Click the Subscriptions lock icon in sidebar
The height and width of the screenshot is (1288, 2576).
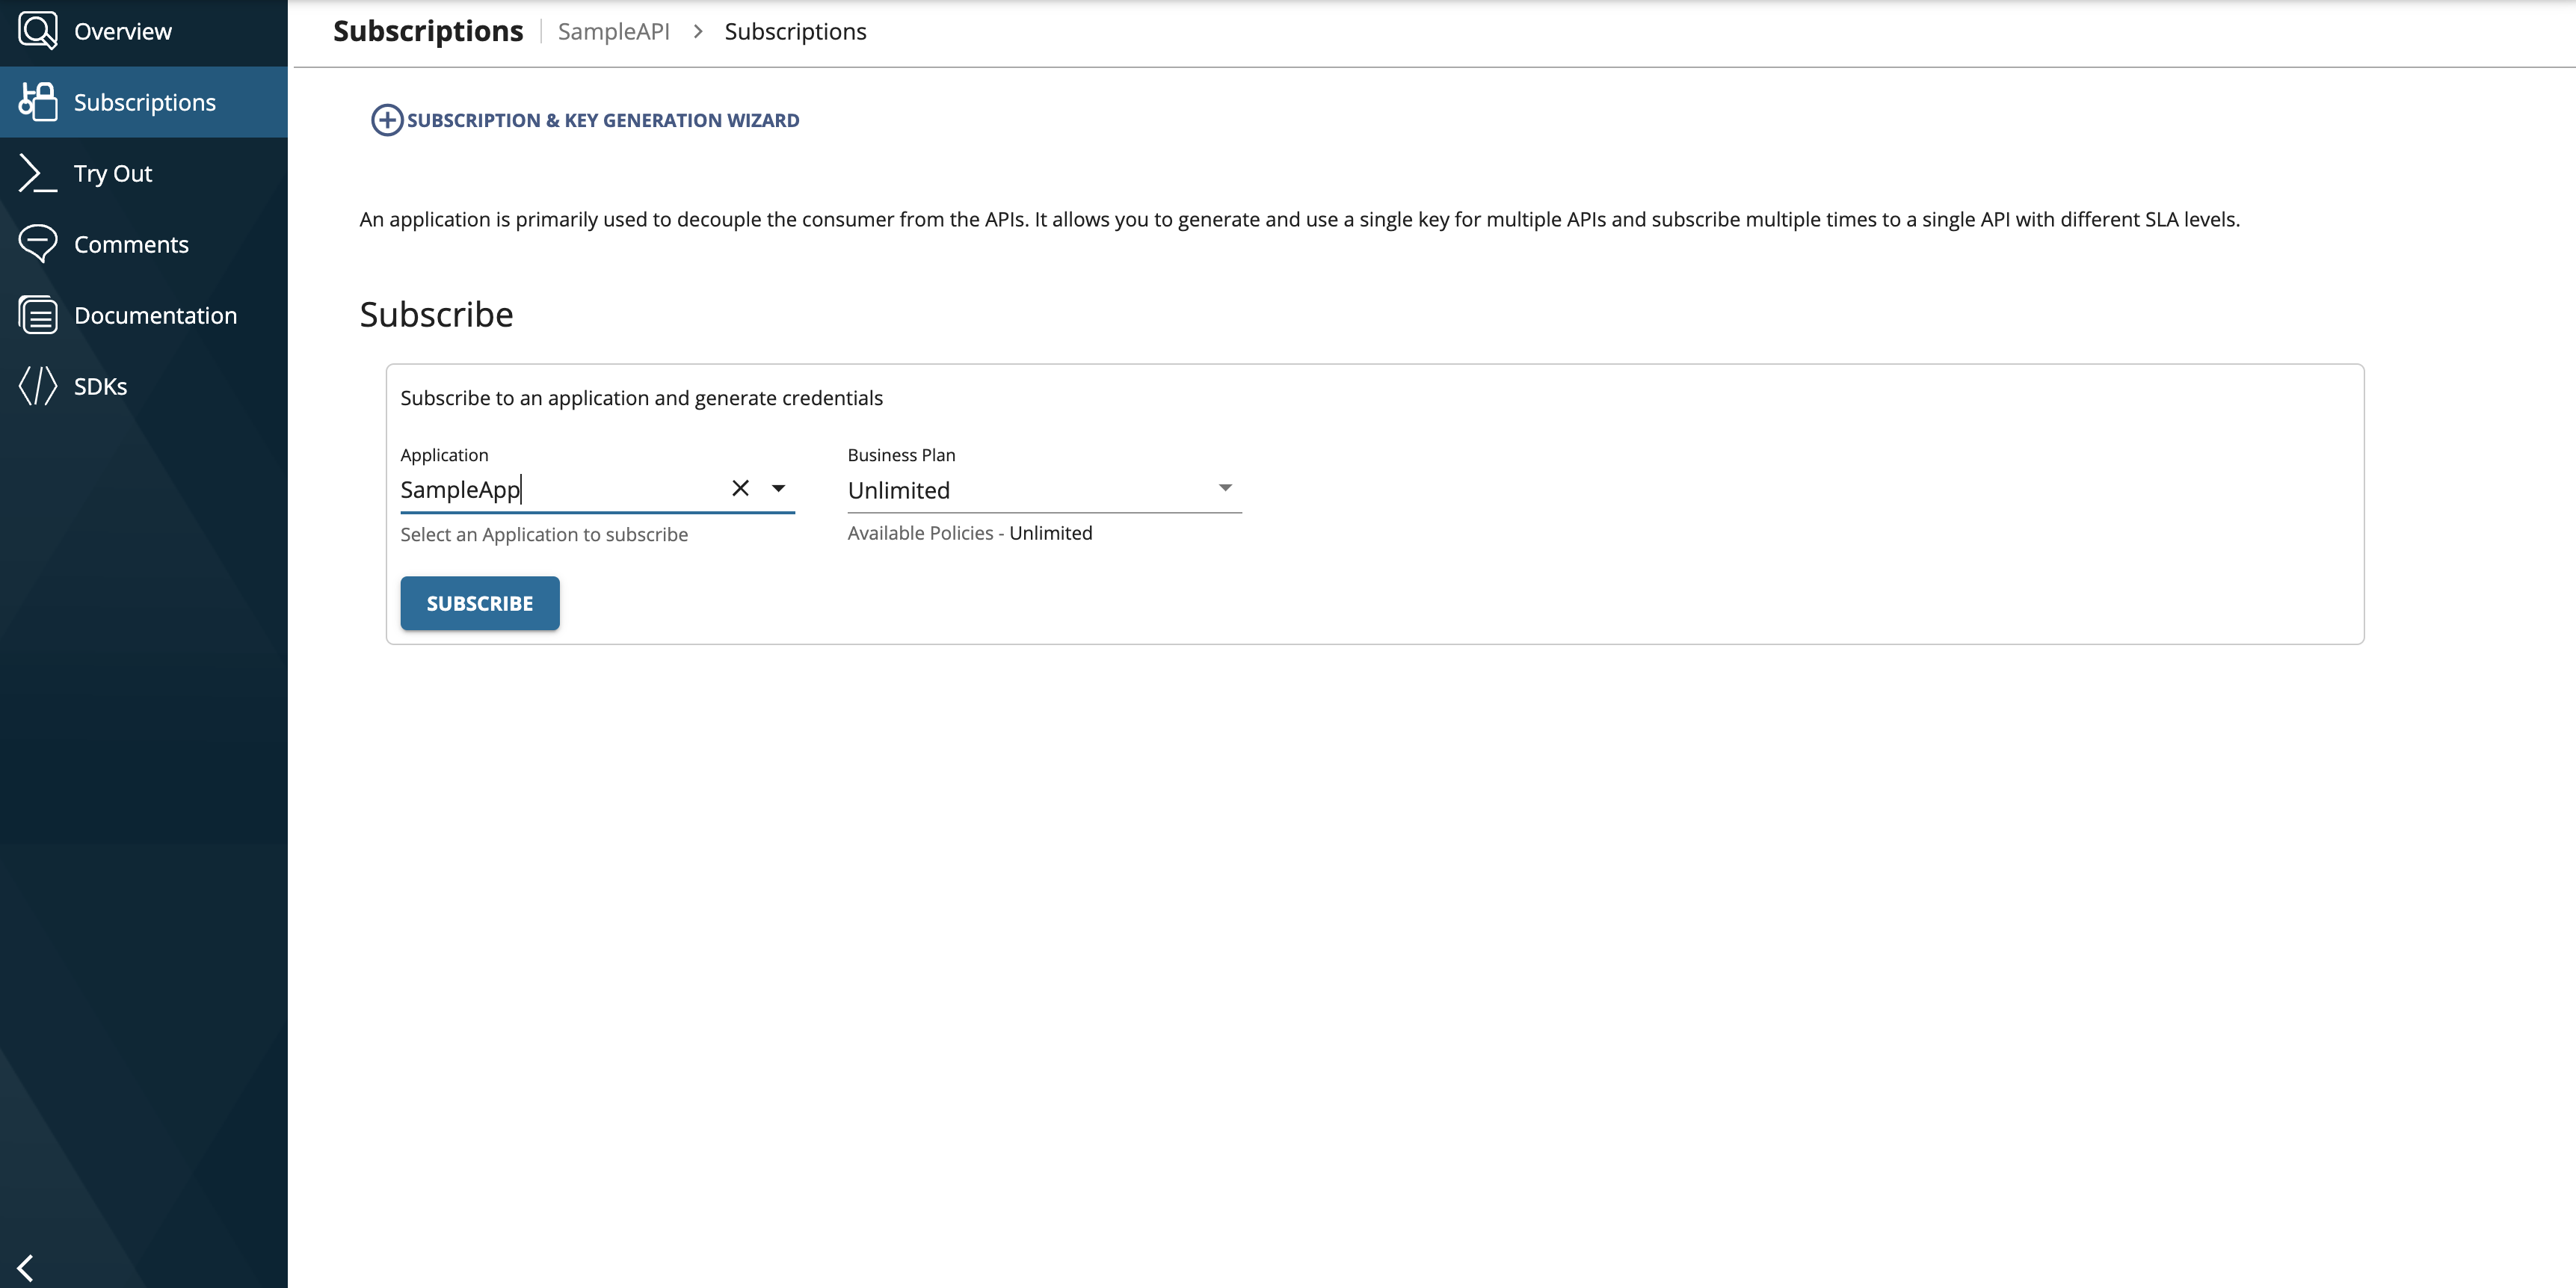(38, 102)
